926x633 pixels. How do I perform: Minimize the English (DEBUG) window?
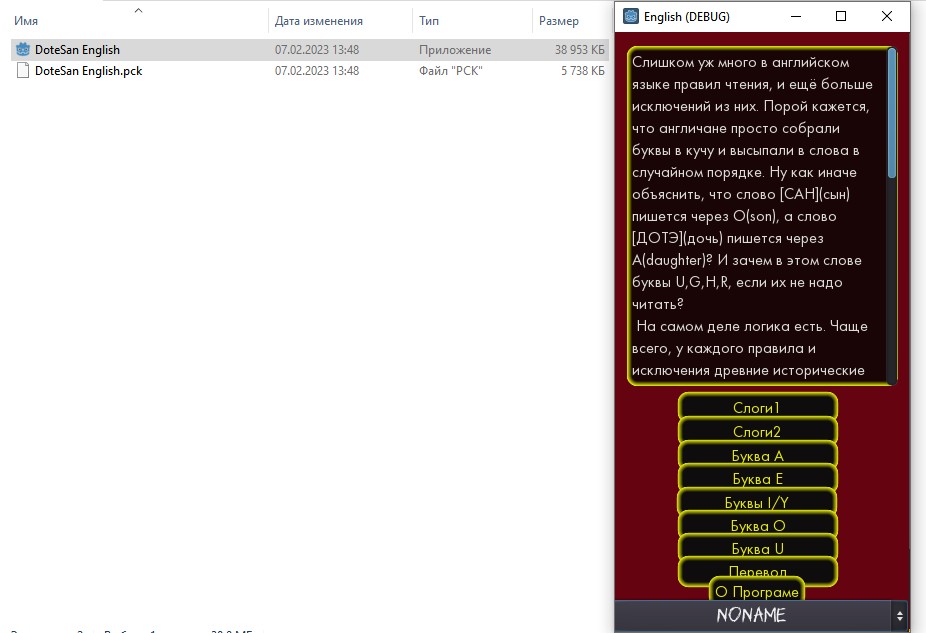[x=795, y=17]
